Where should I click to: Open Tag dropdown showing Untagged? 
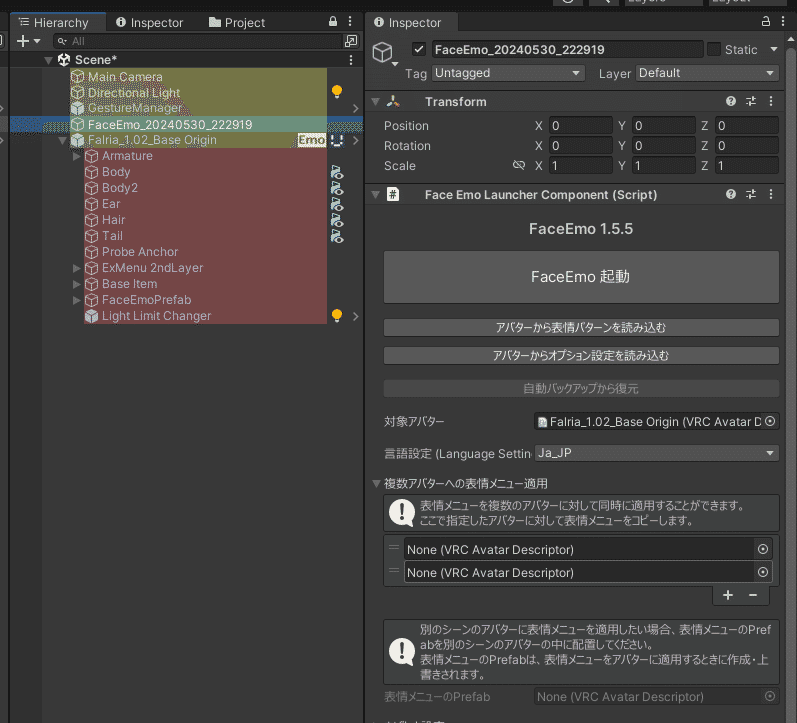click(508, 73)
